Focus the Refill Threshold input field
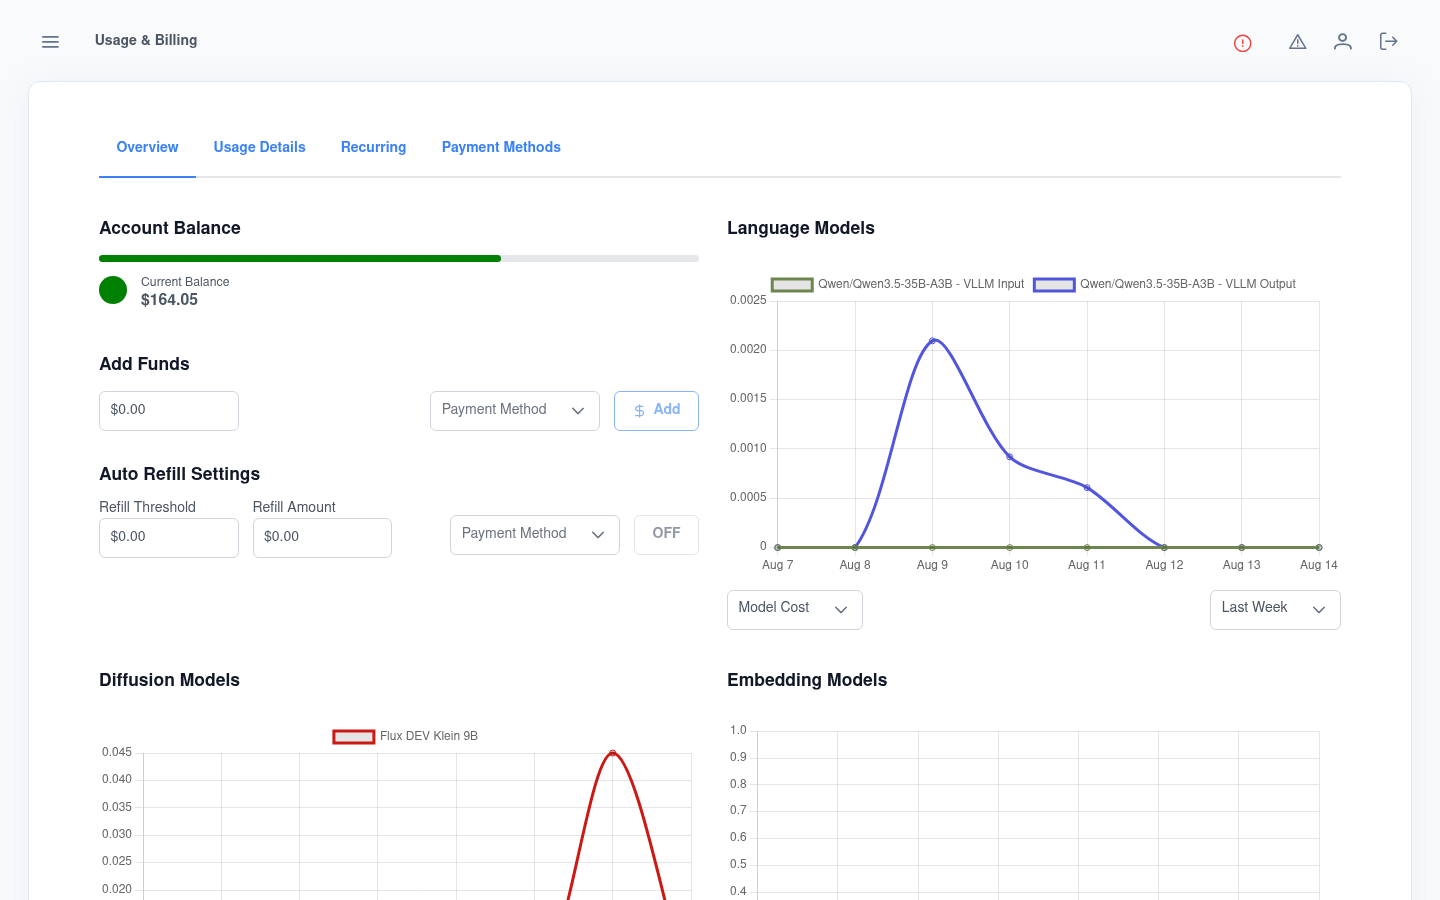 169,538
